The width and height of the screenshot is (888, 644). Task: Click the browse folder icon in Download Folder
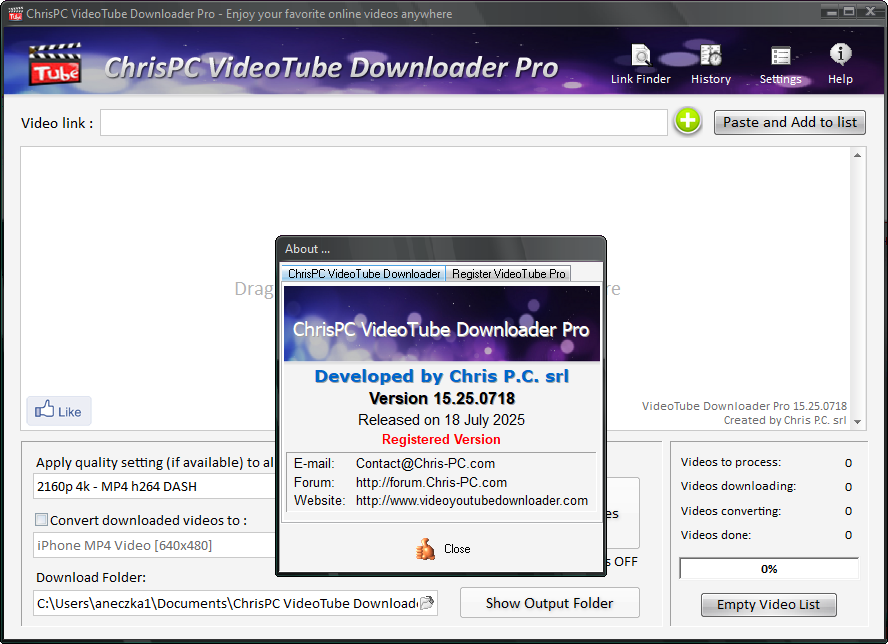[427, 603]
